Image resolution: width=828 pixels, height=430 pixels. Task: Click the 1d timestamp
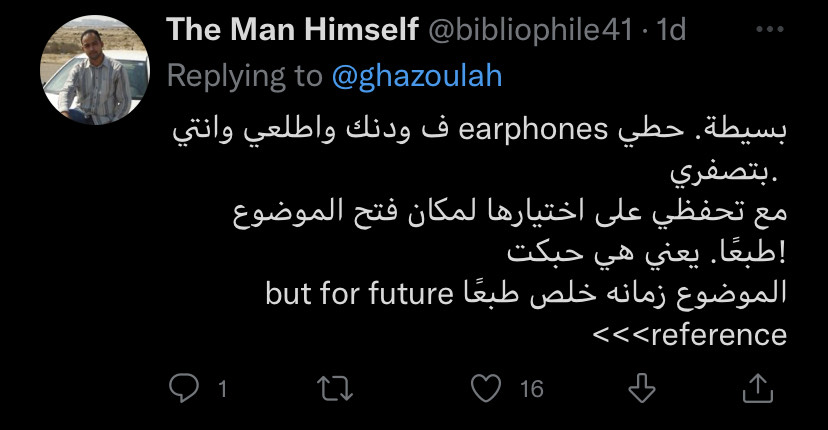click(671, 30)
